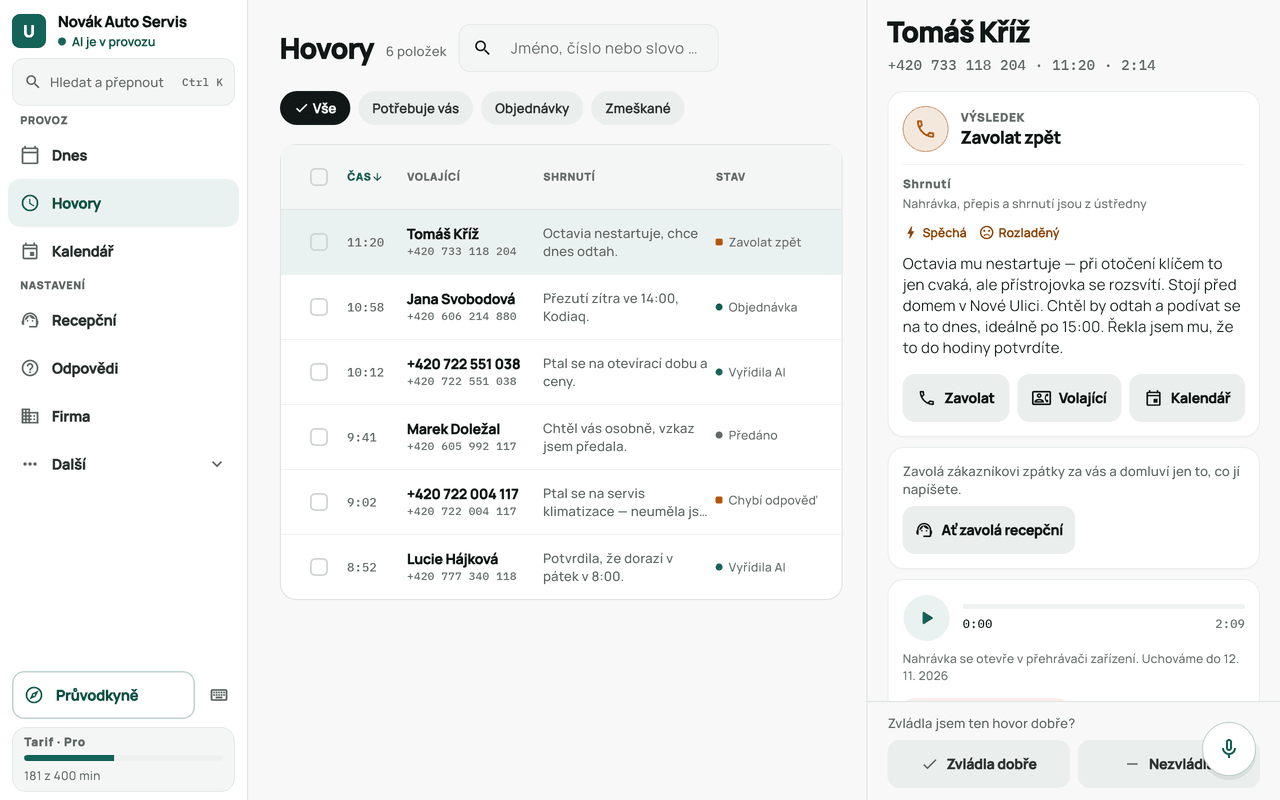Filter calls by Vše

pos(315,108)
